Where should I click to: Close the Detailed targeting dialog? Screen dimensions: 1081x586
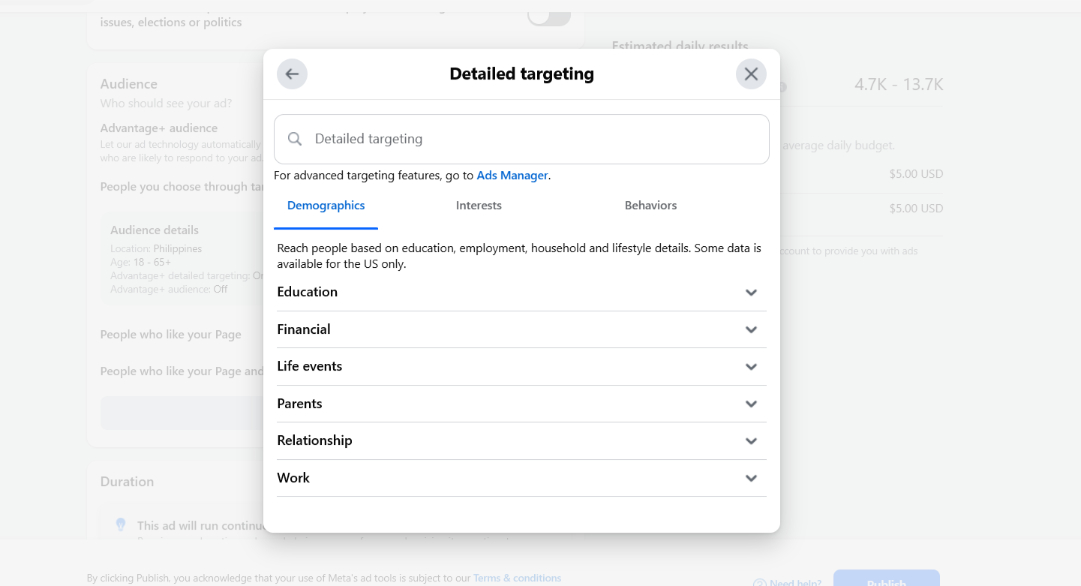coord(751,74)
